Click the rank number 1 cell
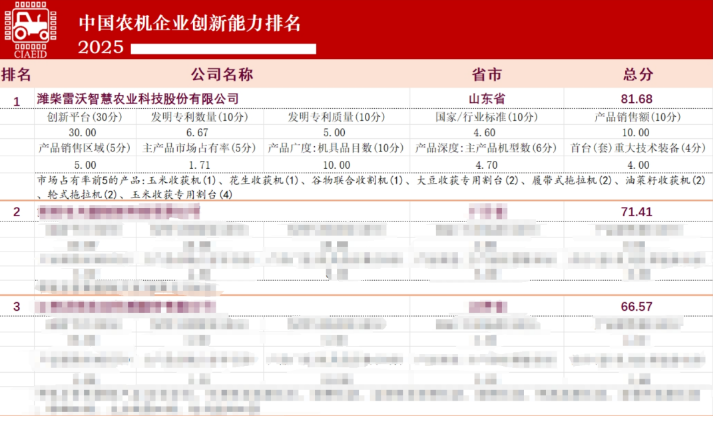Viewport: 713px width, 421px height. (x=17, y=101)
